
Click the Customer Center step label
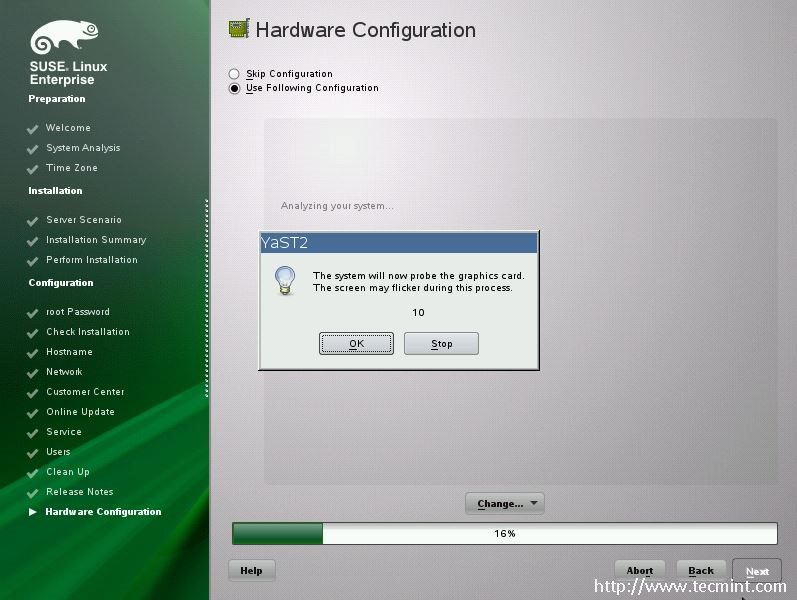pos(85,392)
